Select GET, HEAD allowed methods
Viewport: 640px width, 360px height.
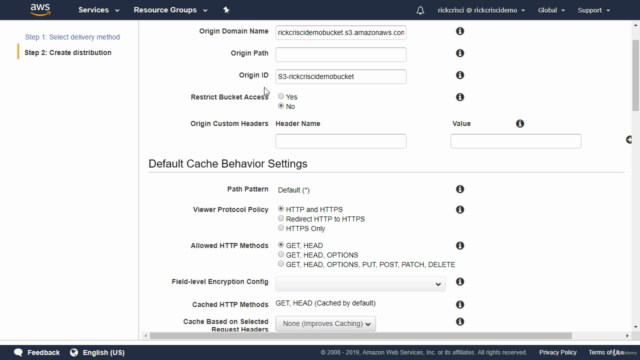coord(281,245)
